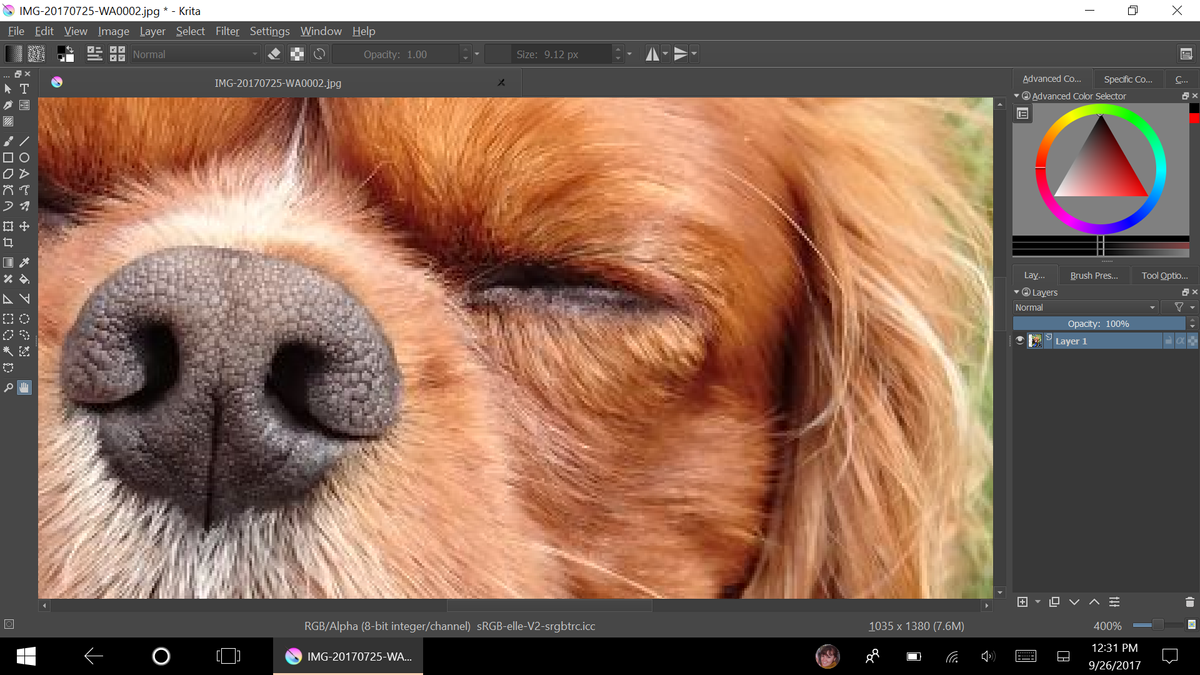This screenshot has height=675, width=1200.
Task: Click the Opacity 100% slider in Layers panel
Action: [1099, 323]
